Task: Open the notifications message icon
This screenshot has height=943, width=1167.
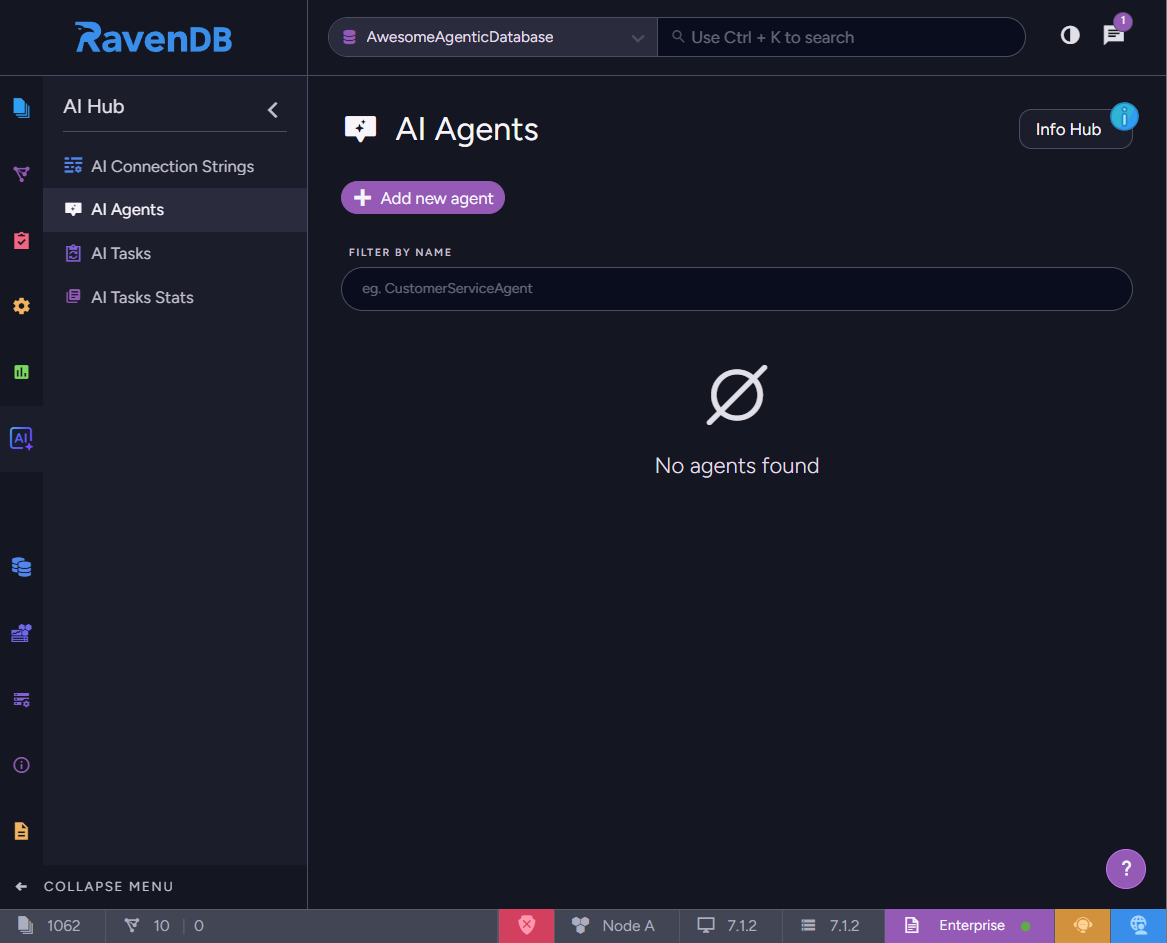Action: pyautogui.click(x=1113, y=35)
